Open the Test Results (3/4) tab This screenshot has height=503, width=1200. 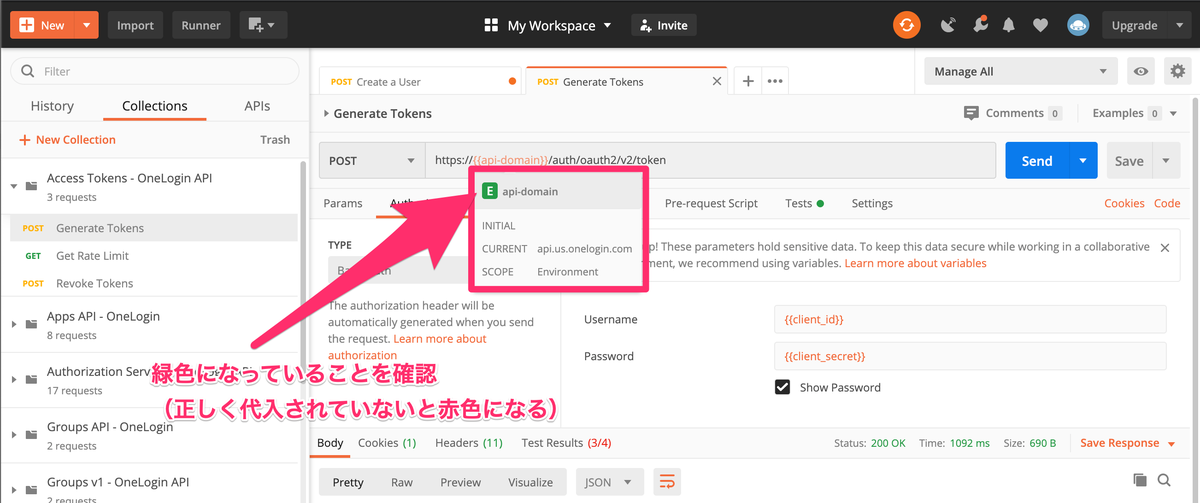(x=566, y=443)
